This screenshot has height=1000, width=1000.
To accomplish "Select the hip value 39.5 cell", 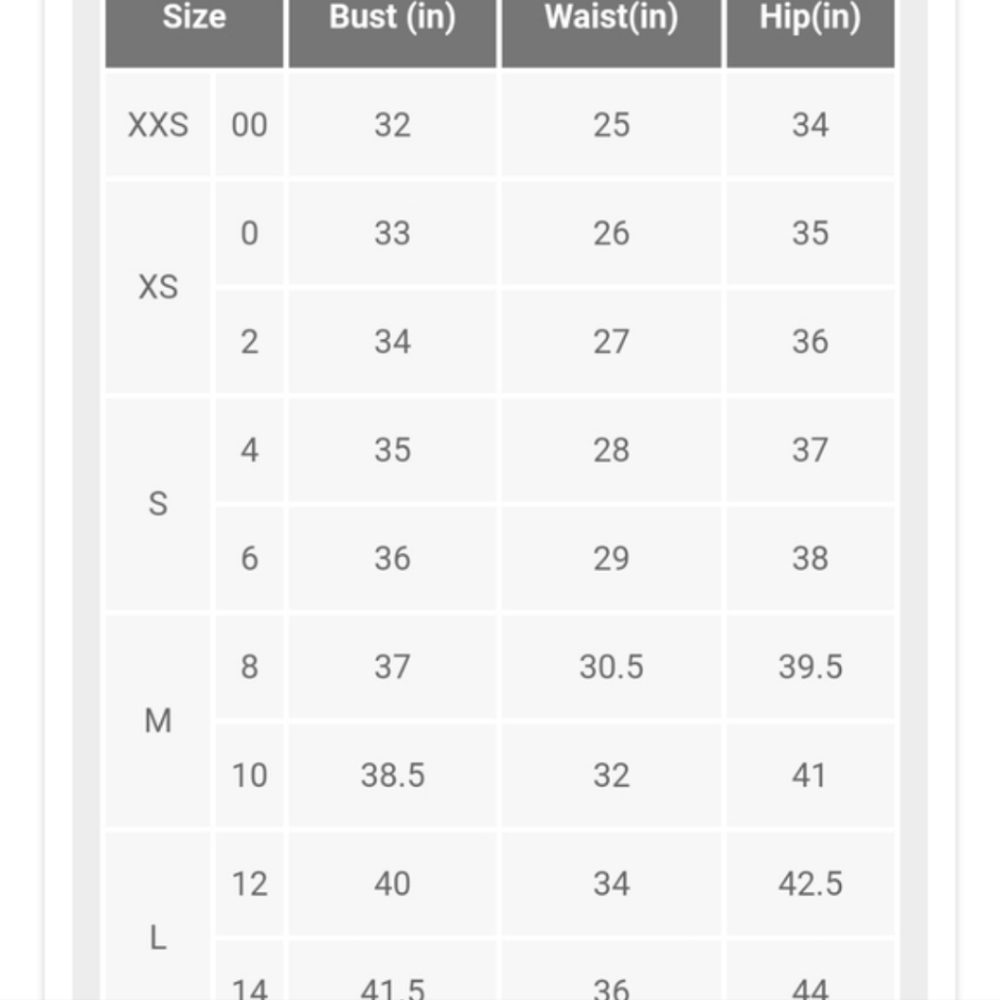I will click(x=811, y=667).
